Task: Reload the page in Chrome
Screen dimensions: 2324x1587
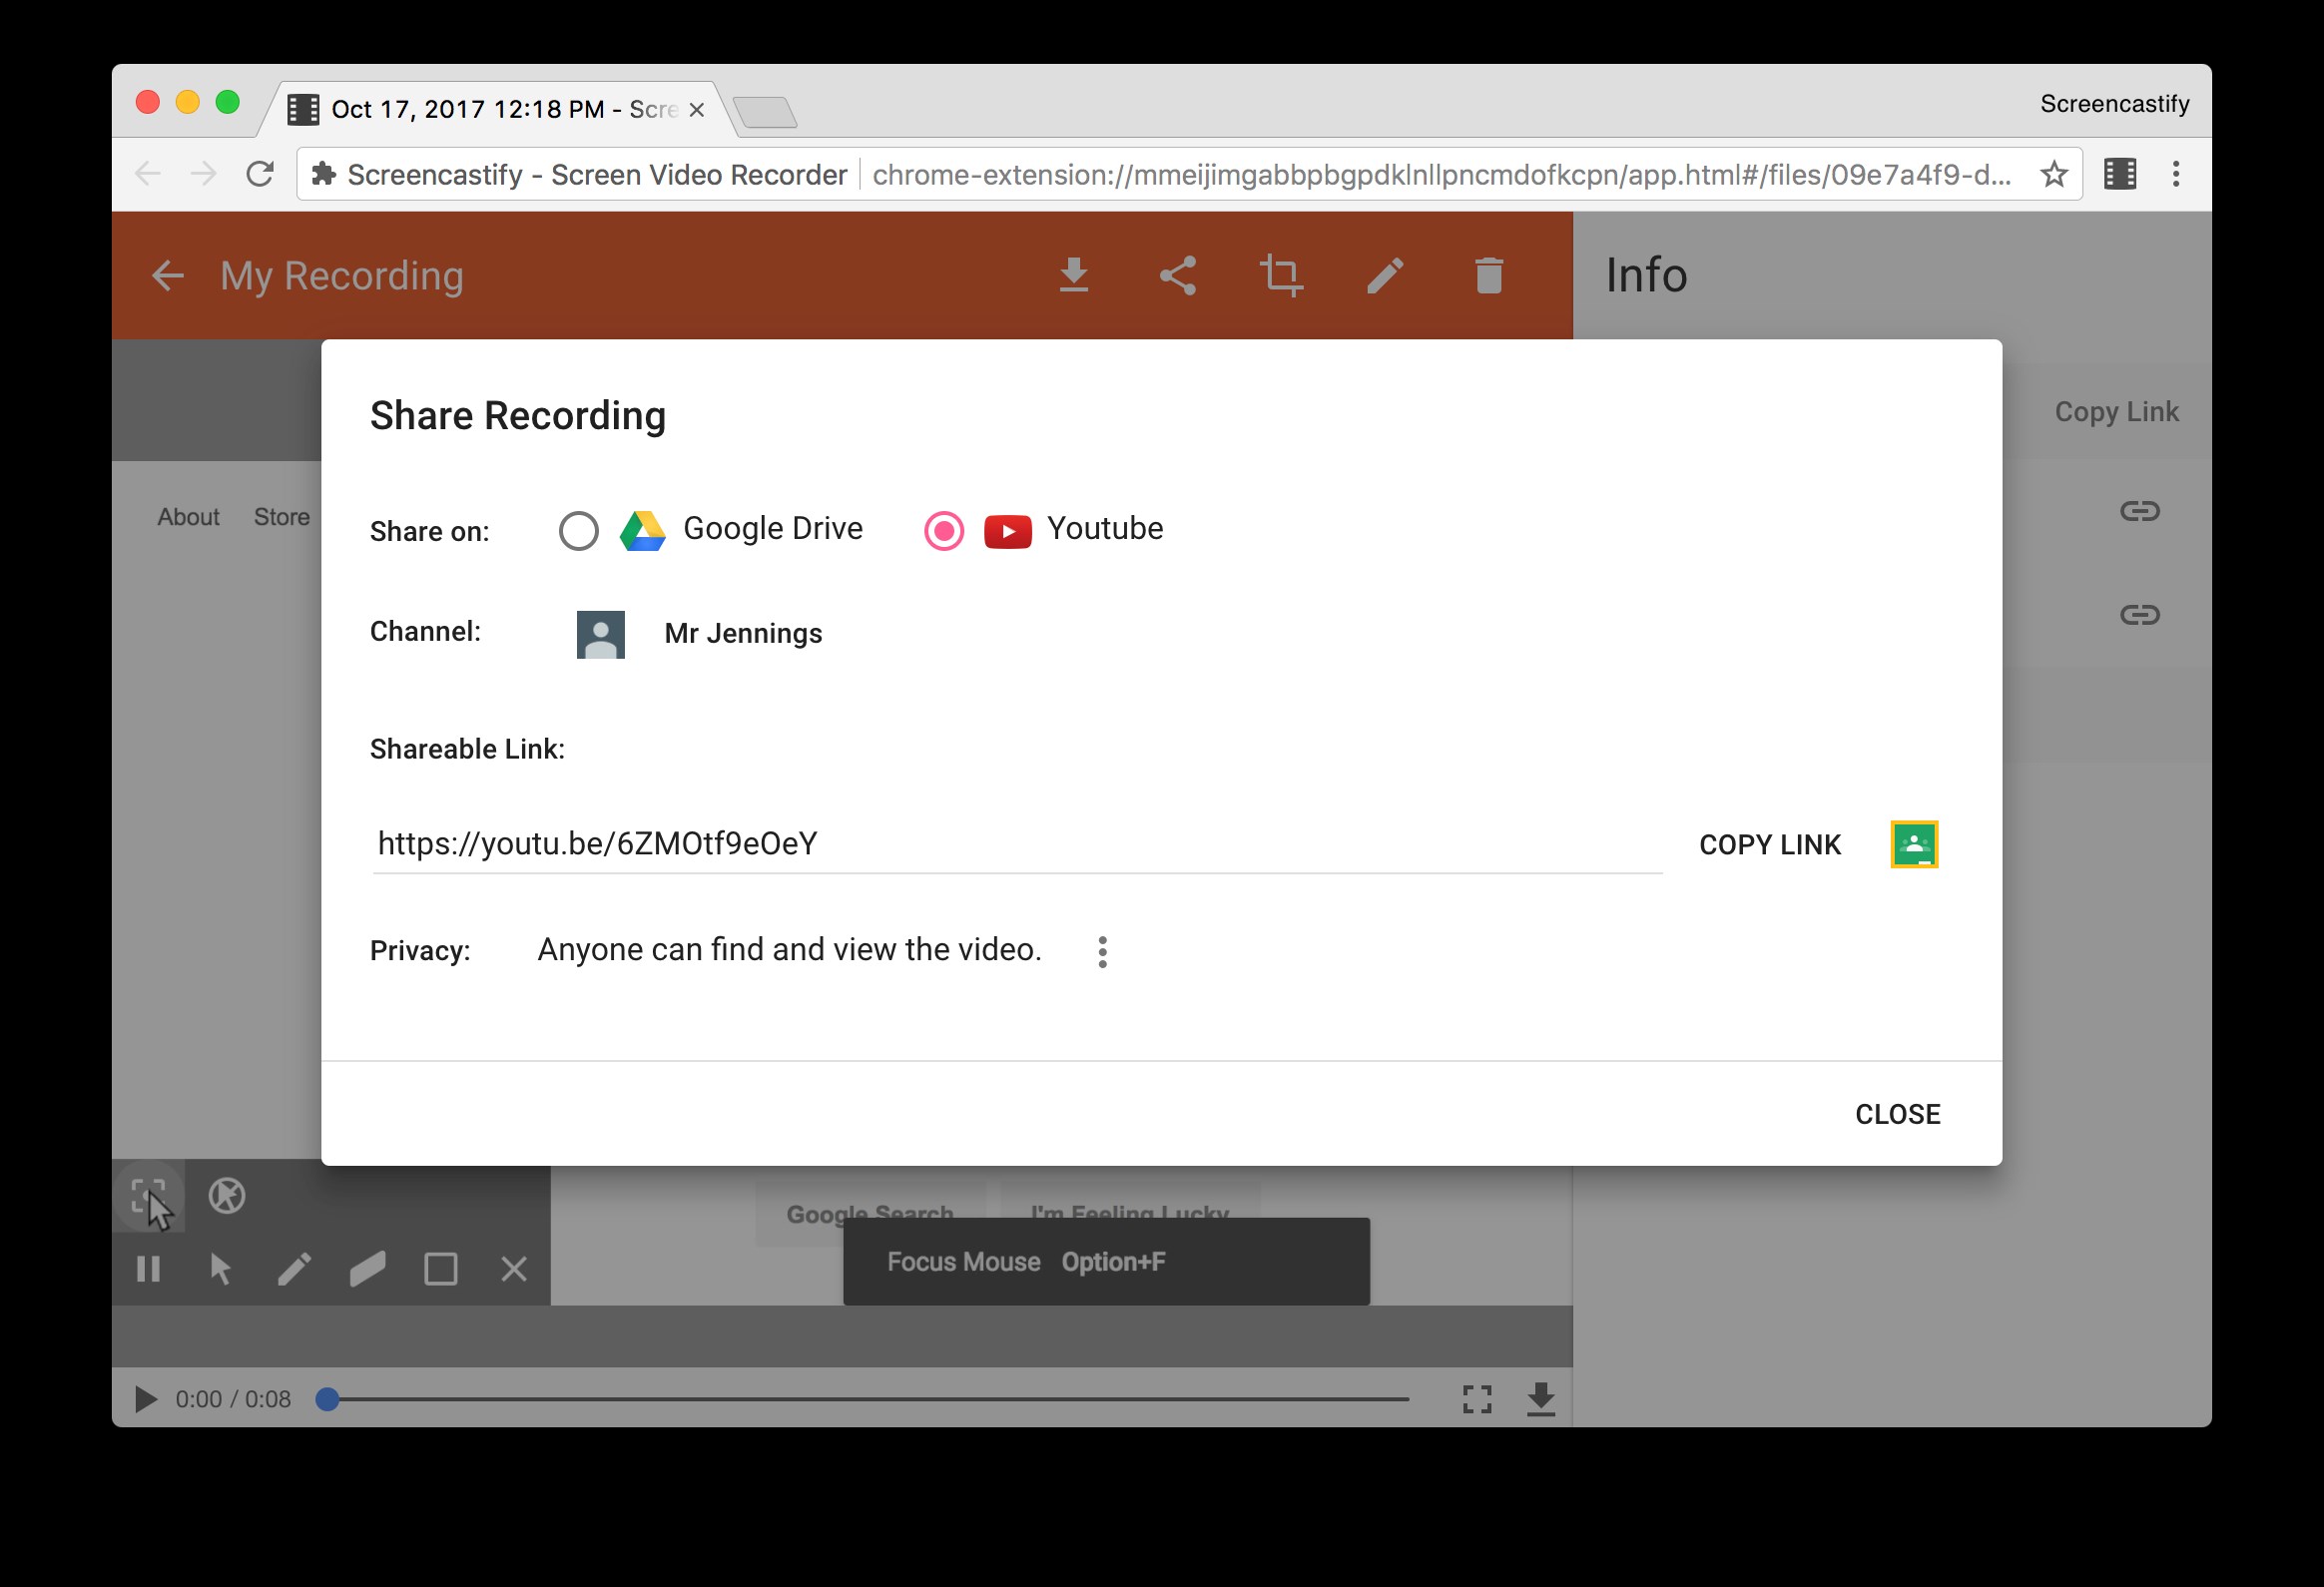Action: coord(260,174)
